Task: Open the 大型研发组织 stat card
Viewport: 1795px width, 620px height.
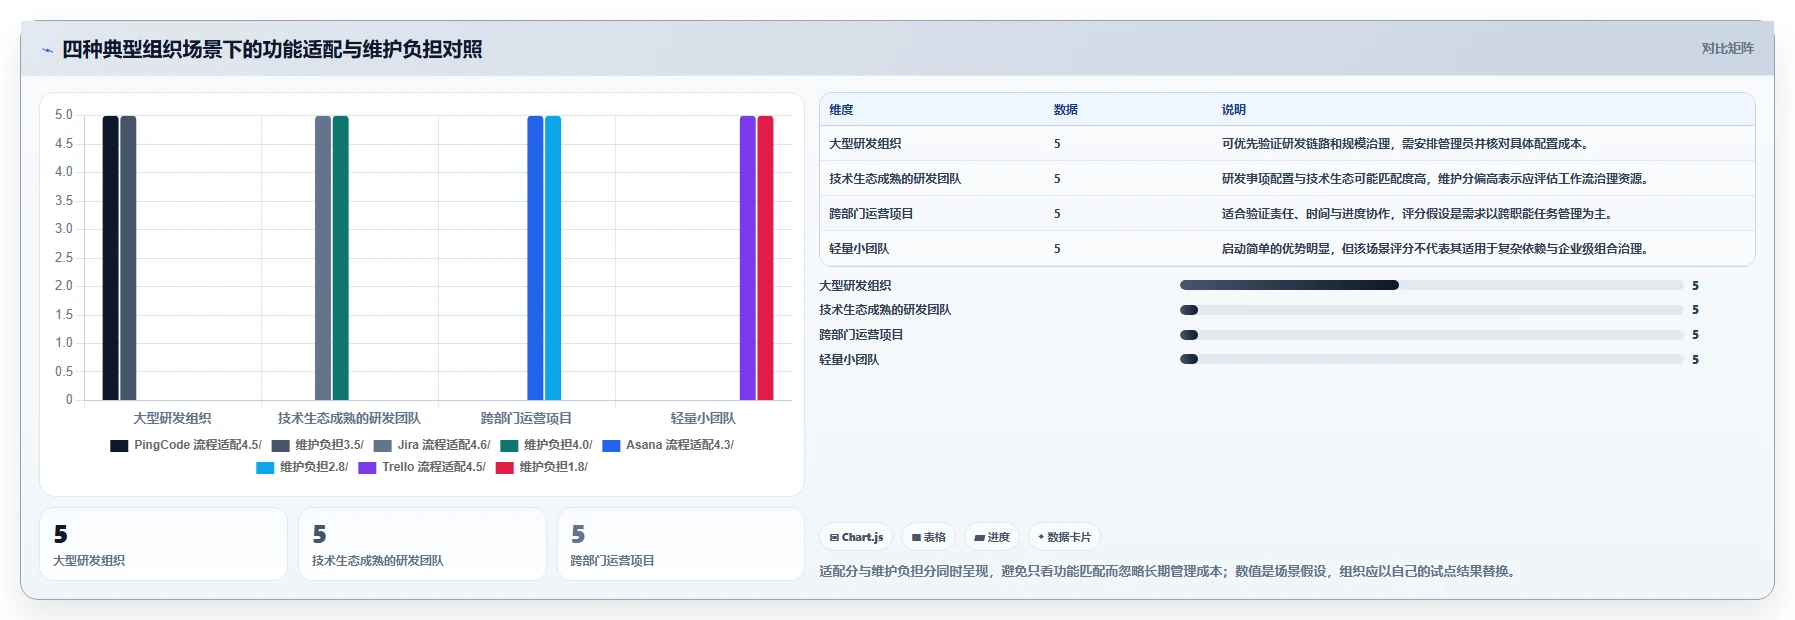Action: tap(163, 544)
